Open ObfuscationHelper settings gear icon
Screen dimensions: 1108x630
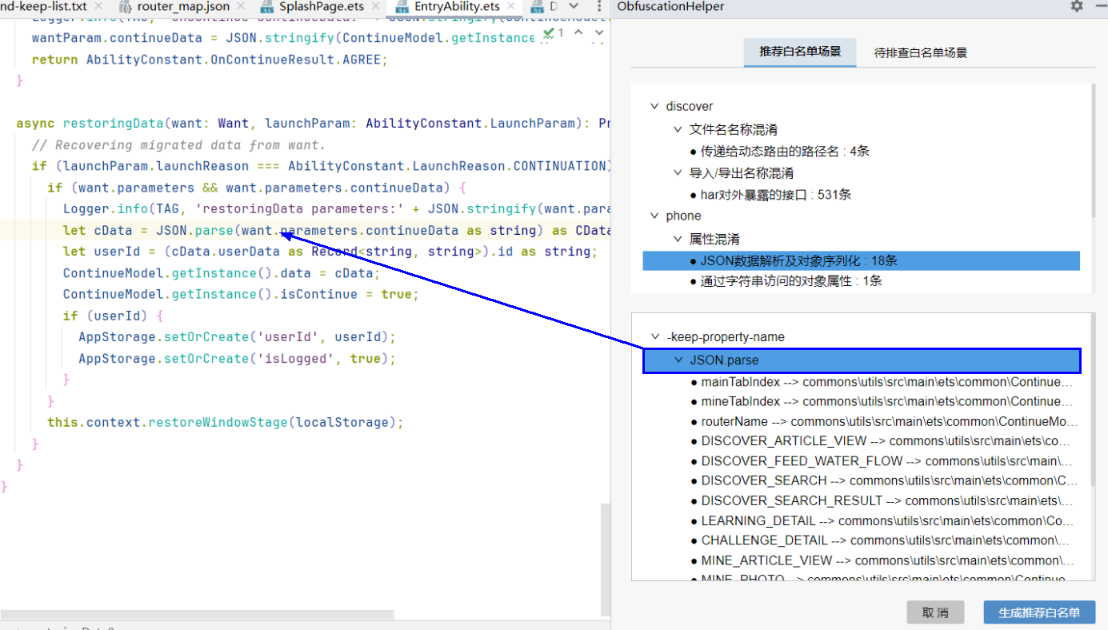pos(1076,6)
